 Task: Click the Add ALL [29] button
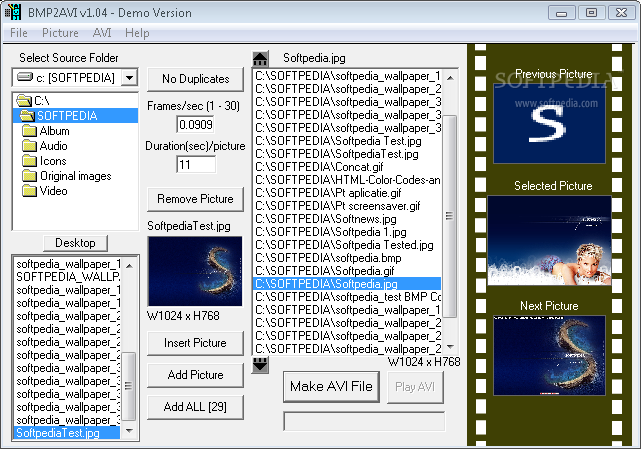pos(195,407)
